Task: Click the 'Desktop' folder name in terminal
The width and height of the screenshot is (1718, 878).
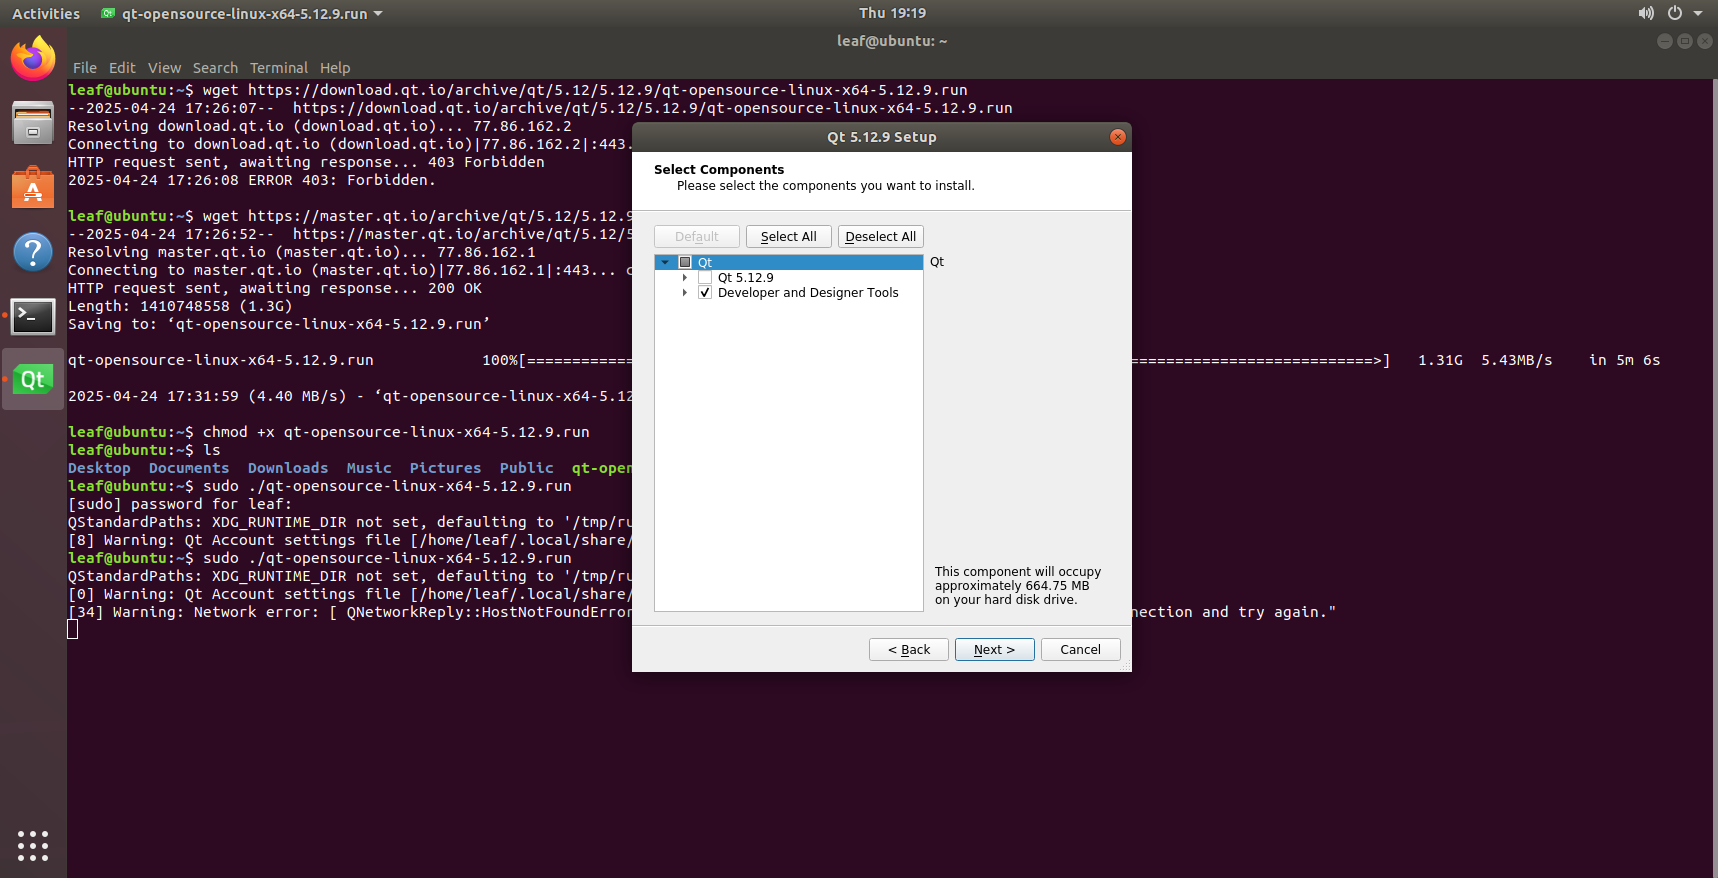Action: tap(99, 468)
